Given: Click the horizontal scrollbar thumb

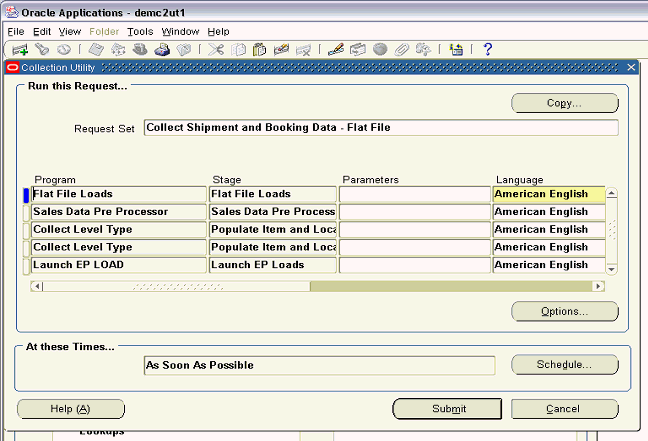Looking at the screenshot, I should pyautogui.click(x=176, y=286).
